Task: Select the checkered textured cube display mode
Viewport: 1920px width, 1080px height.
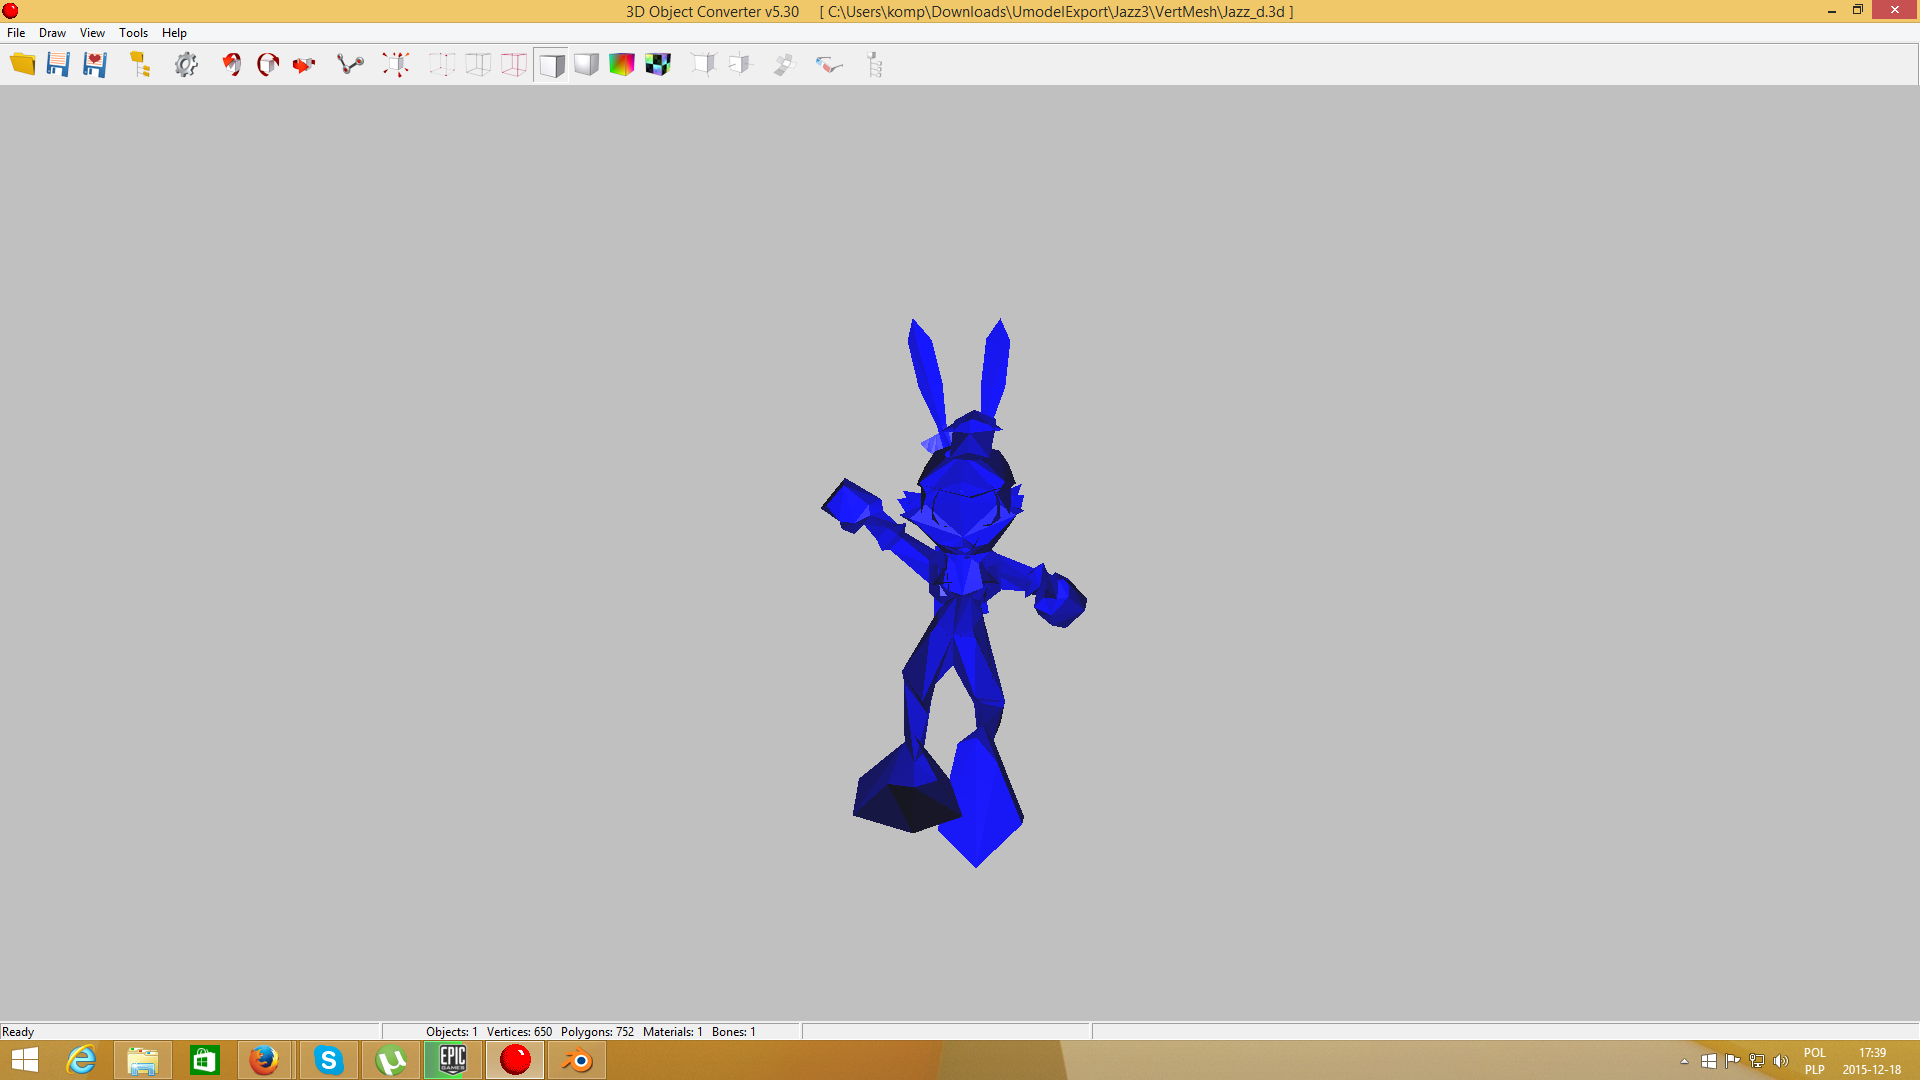Action: click(658, 65)
